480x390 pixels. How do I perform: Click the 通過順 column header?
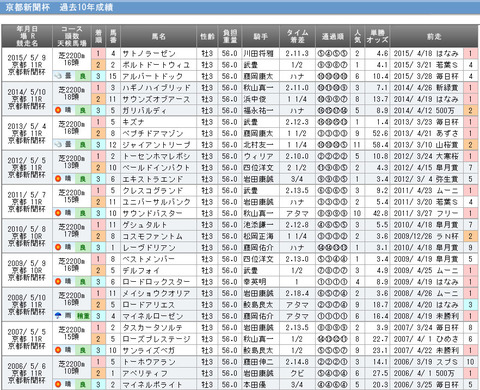(332, 36)
